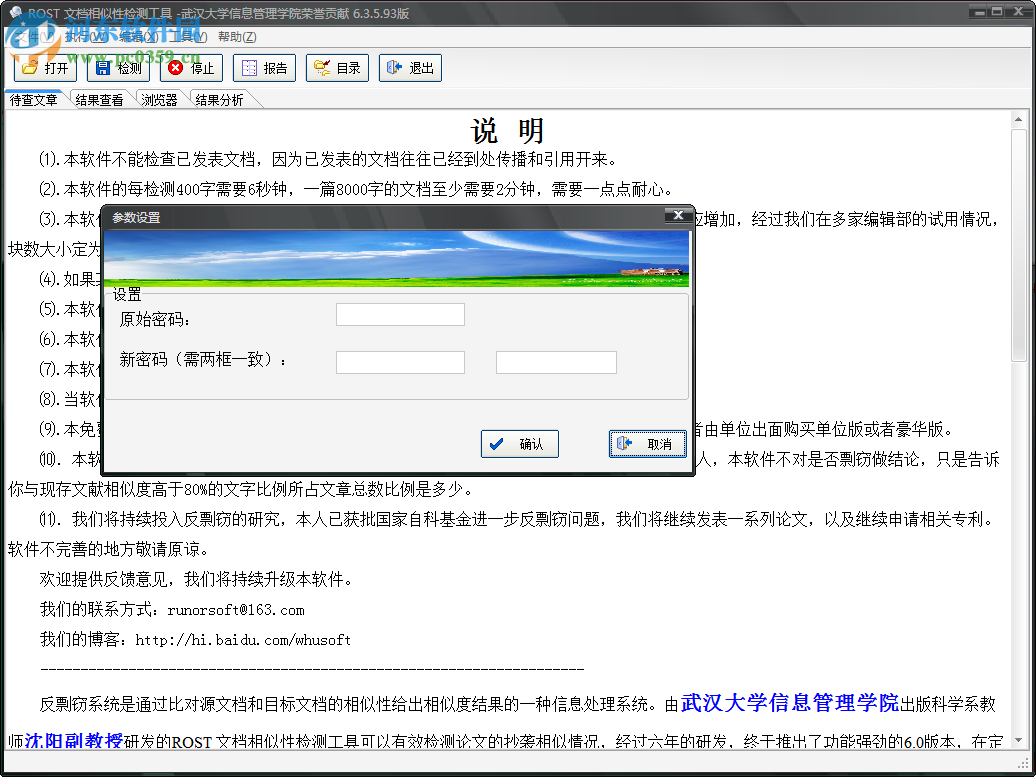The width and height of the screenshot is (1036, 777).
Task: Open the 目录 catalog icon
Action: click(x=337, y=69)
